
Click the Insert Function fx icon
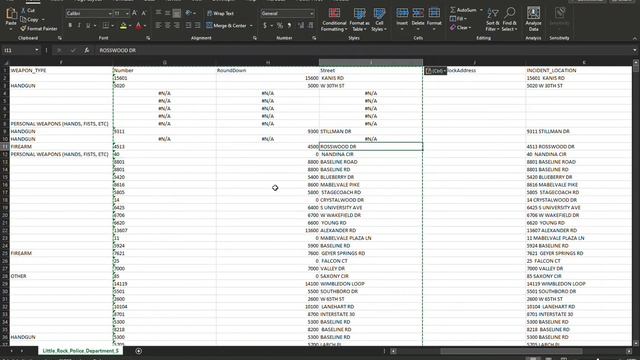[87, 50]
